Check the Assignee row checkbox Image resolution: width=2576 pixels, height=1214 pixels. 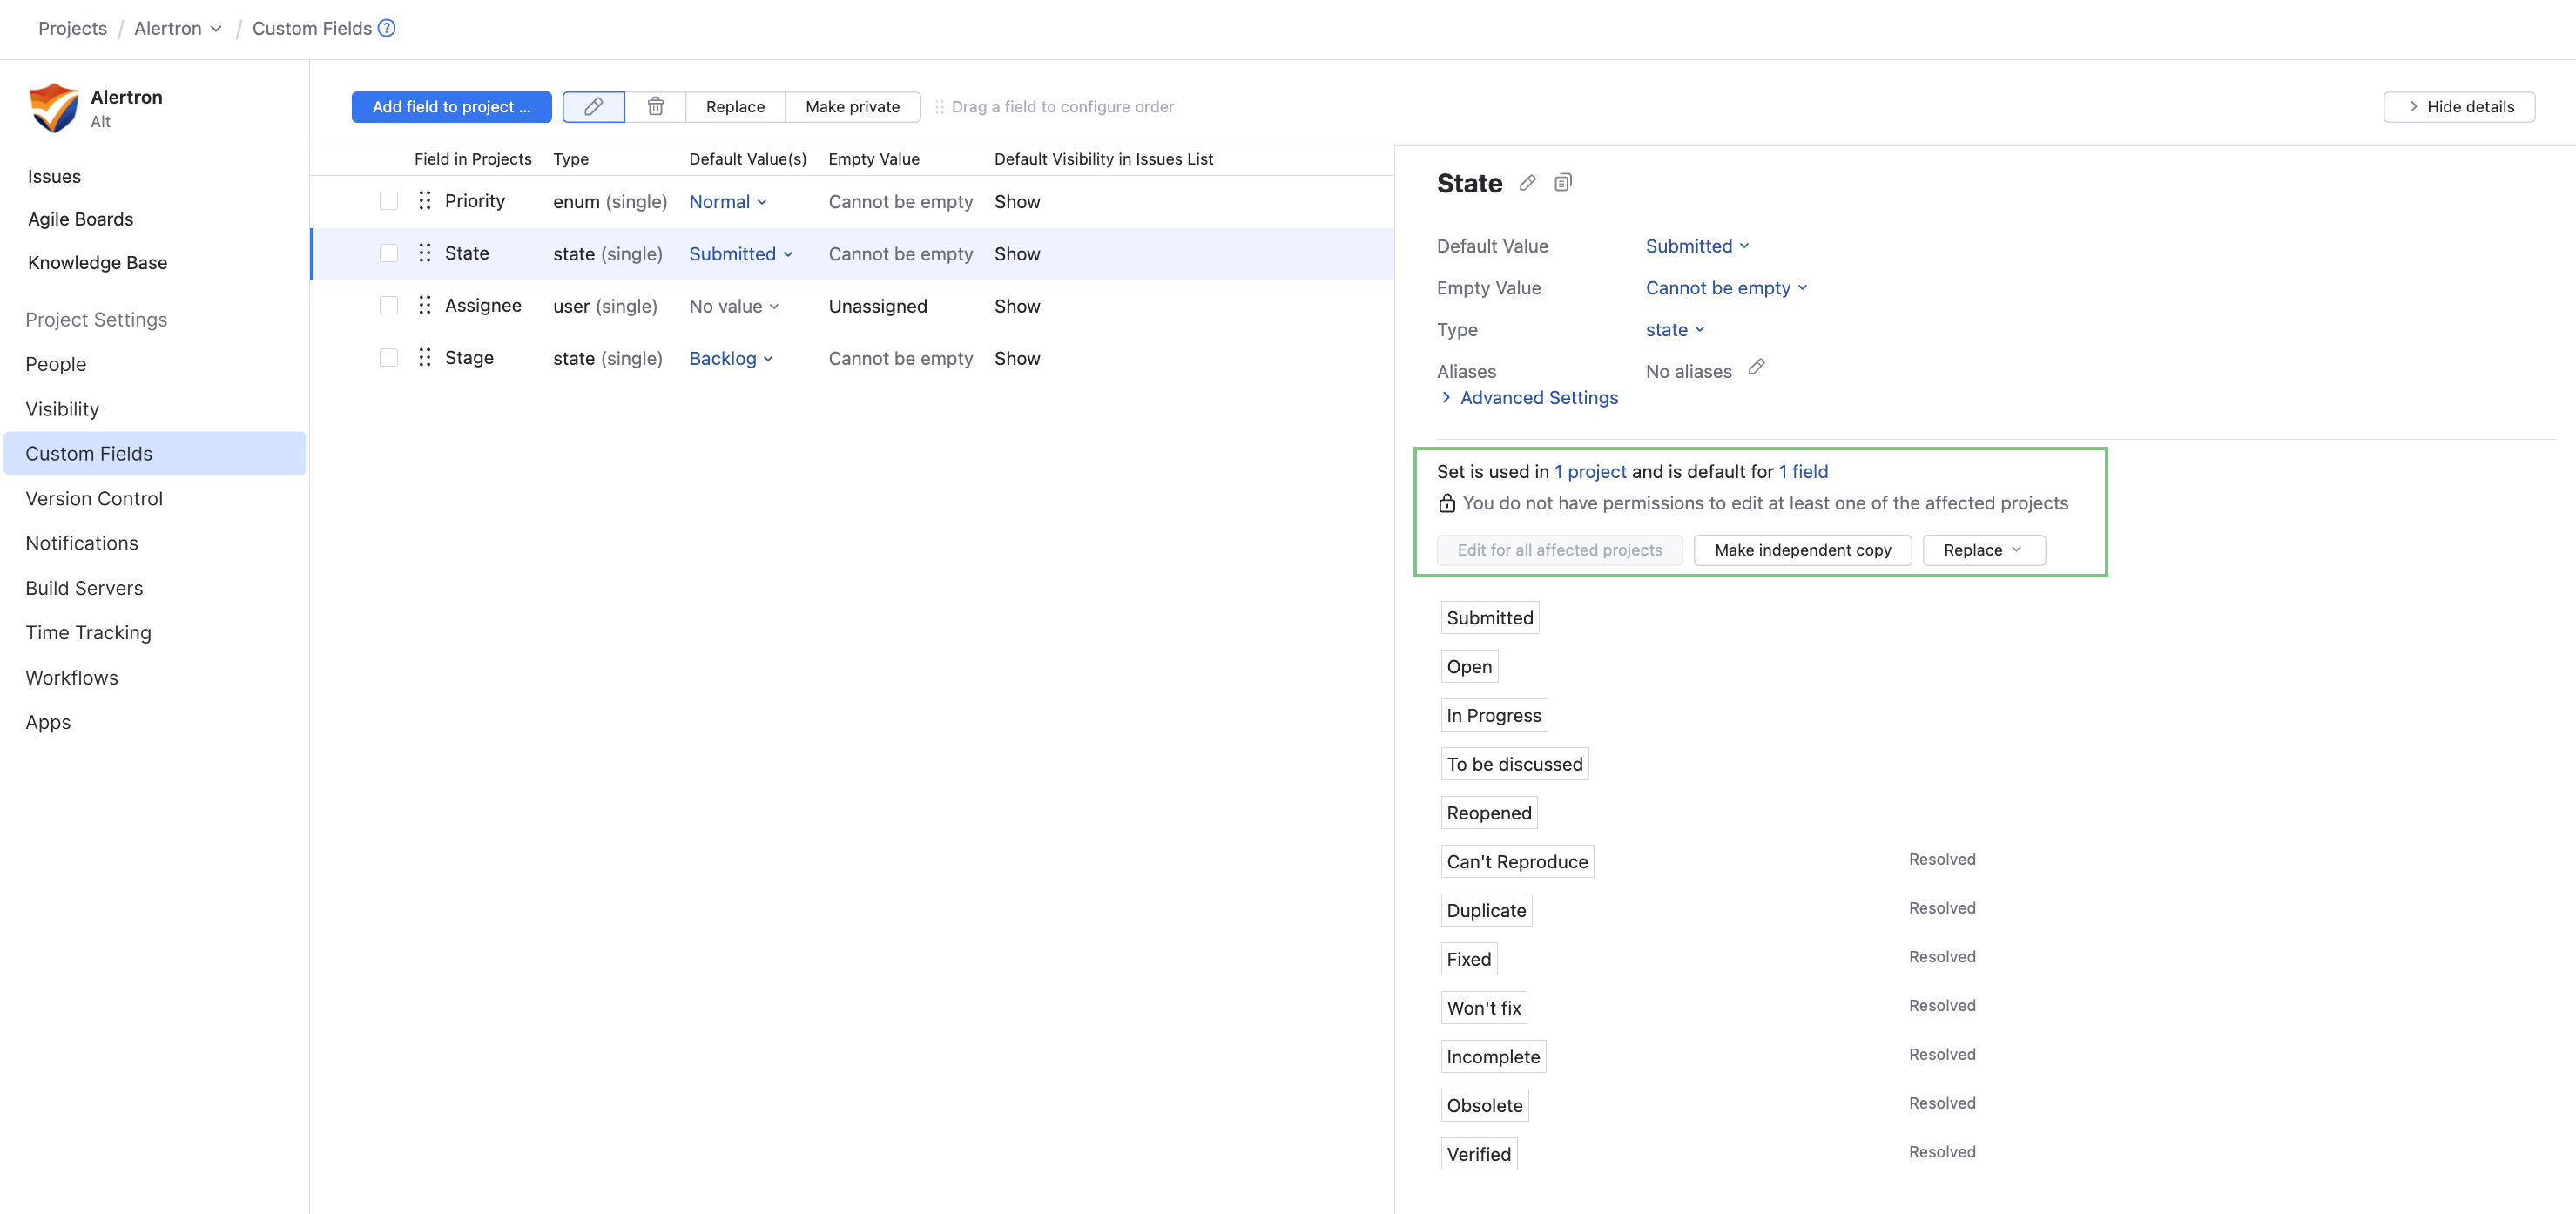click(x=388, y=305)
